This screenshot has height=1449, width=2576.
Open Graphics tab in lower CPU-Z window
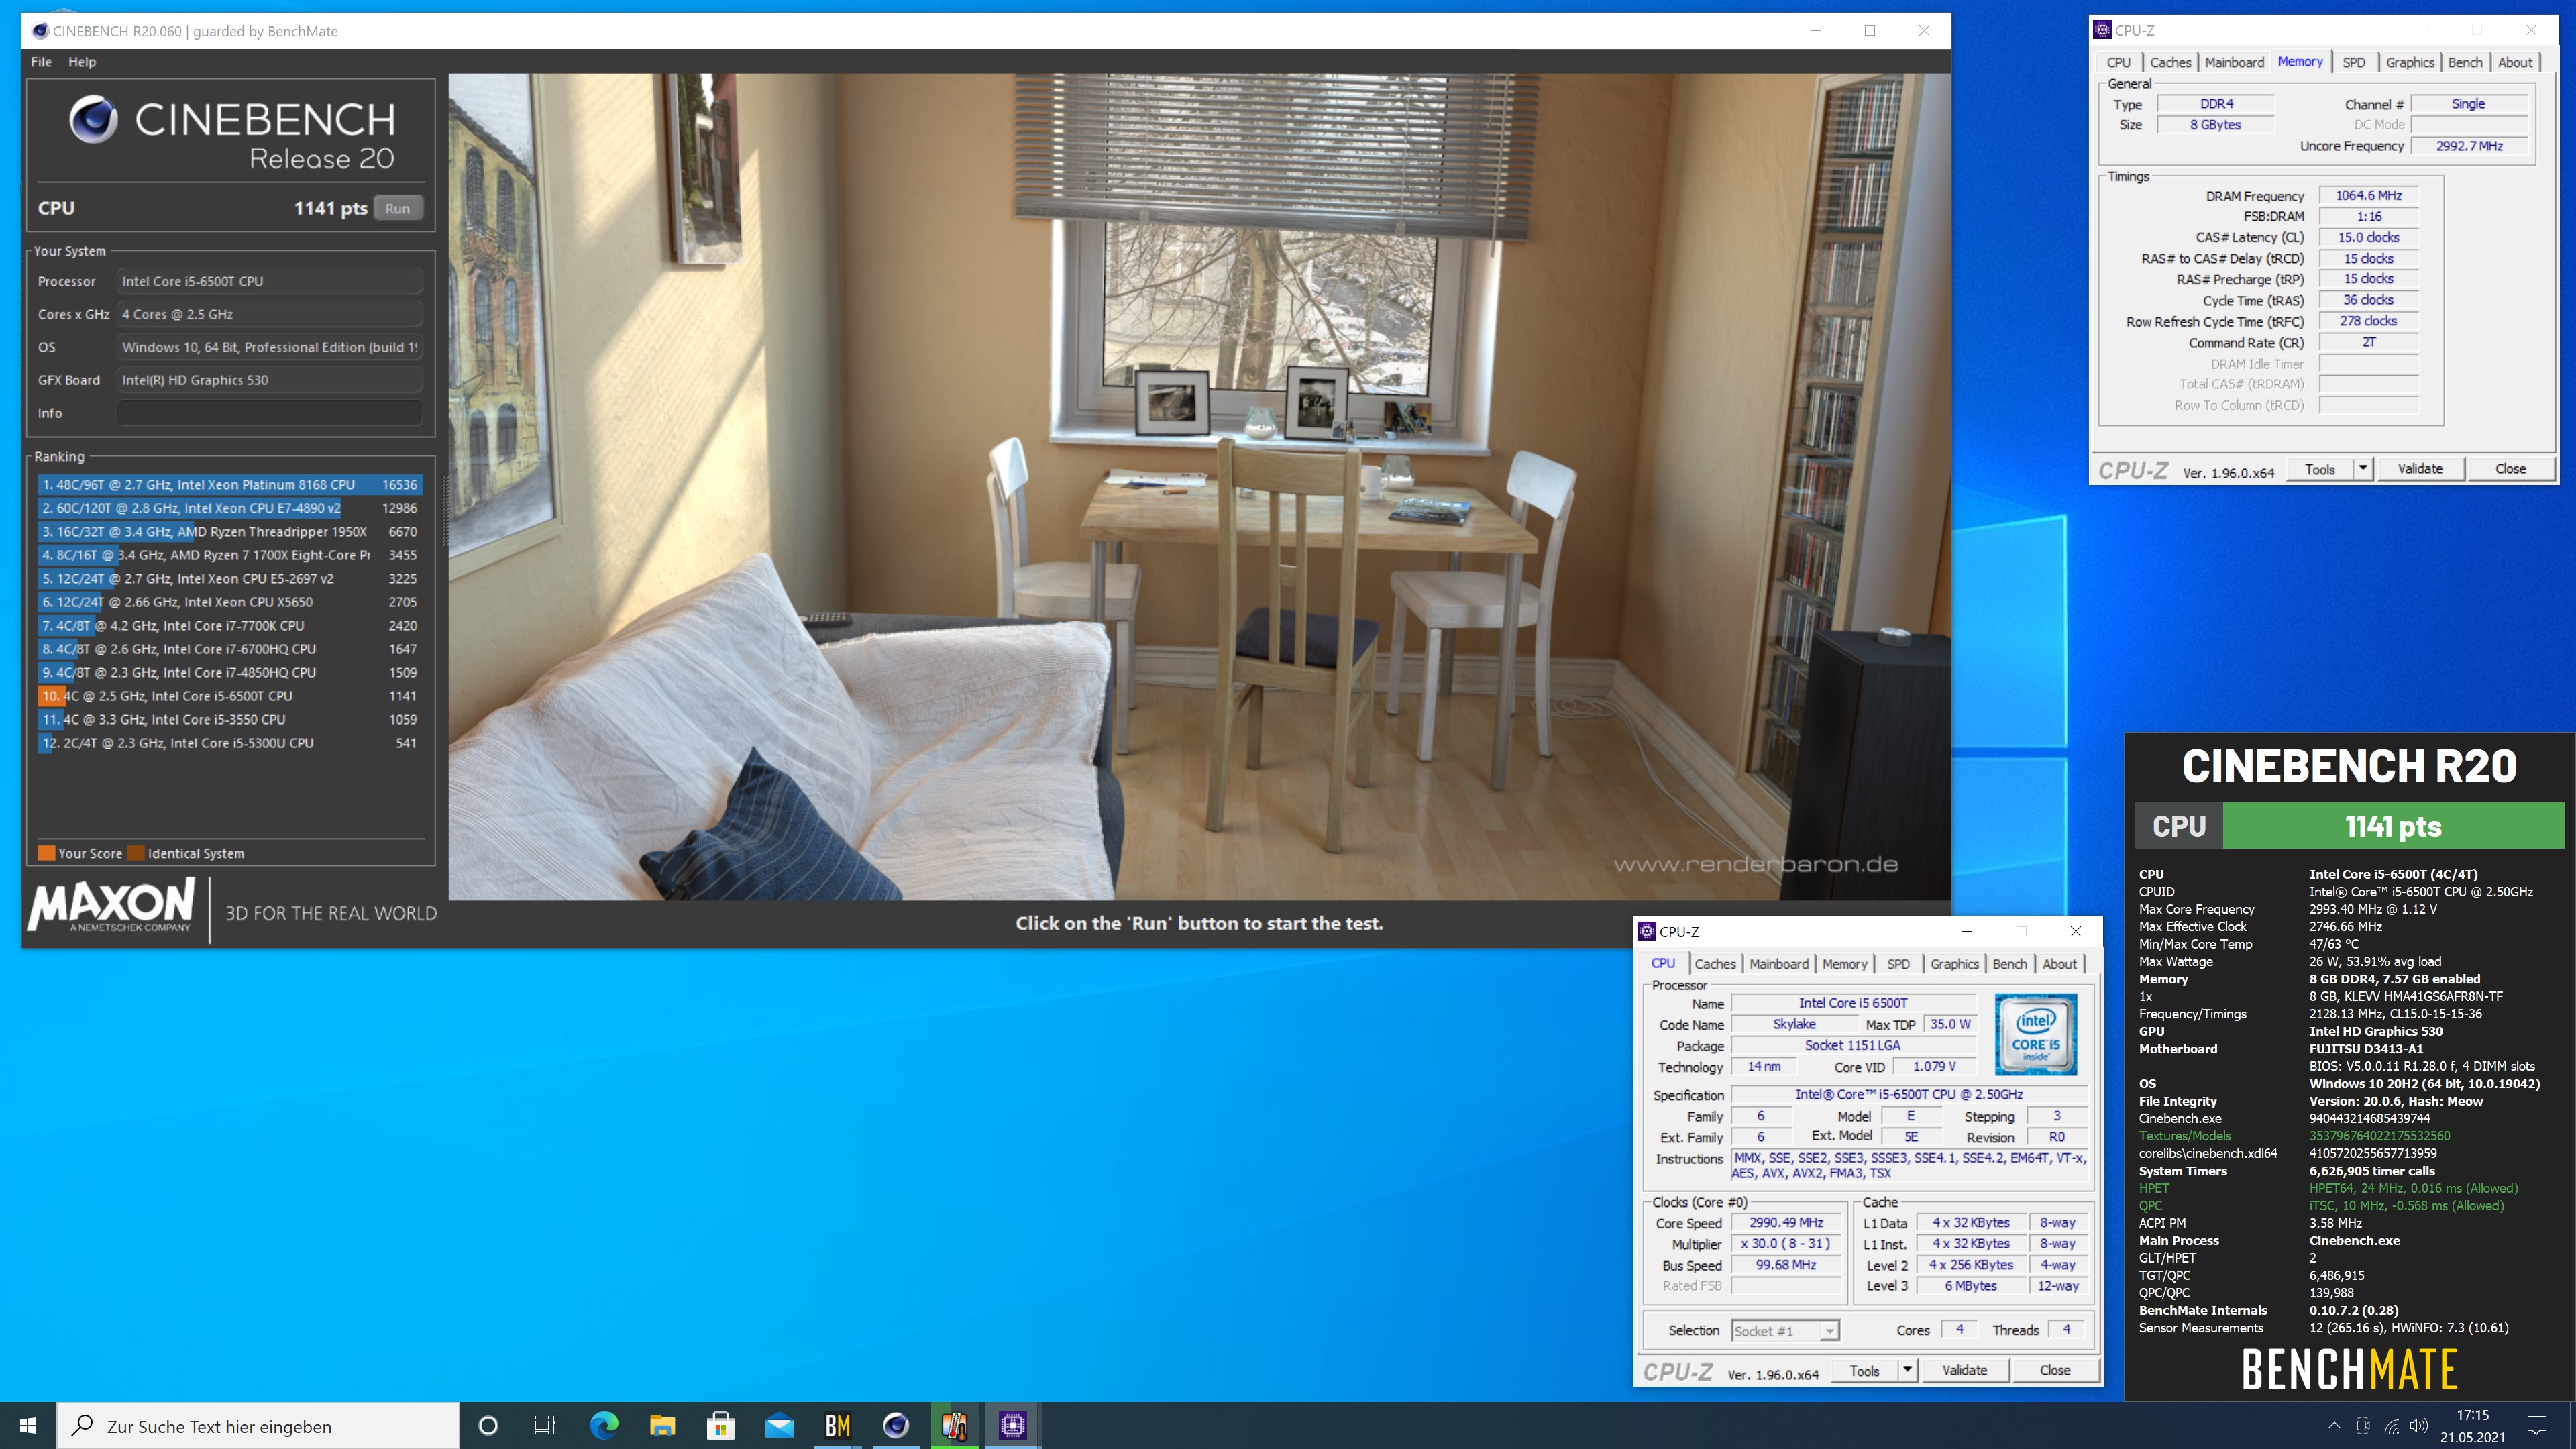[x=1954, y=964]
